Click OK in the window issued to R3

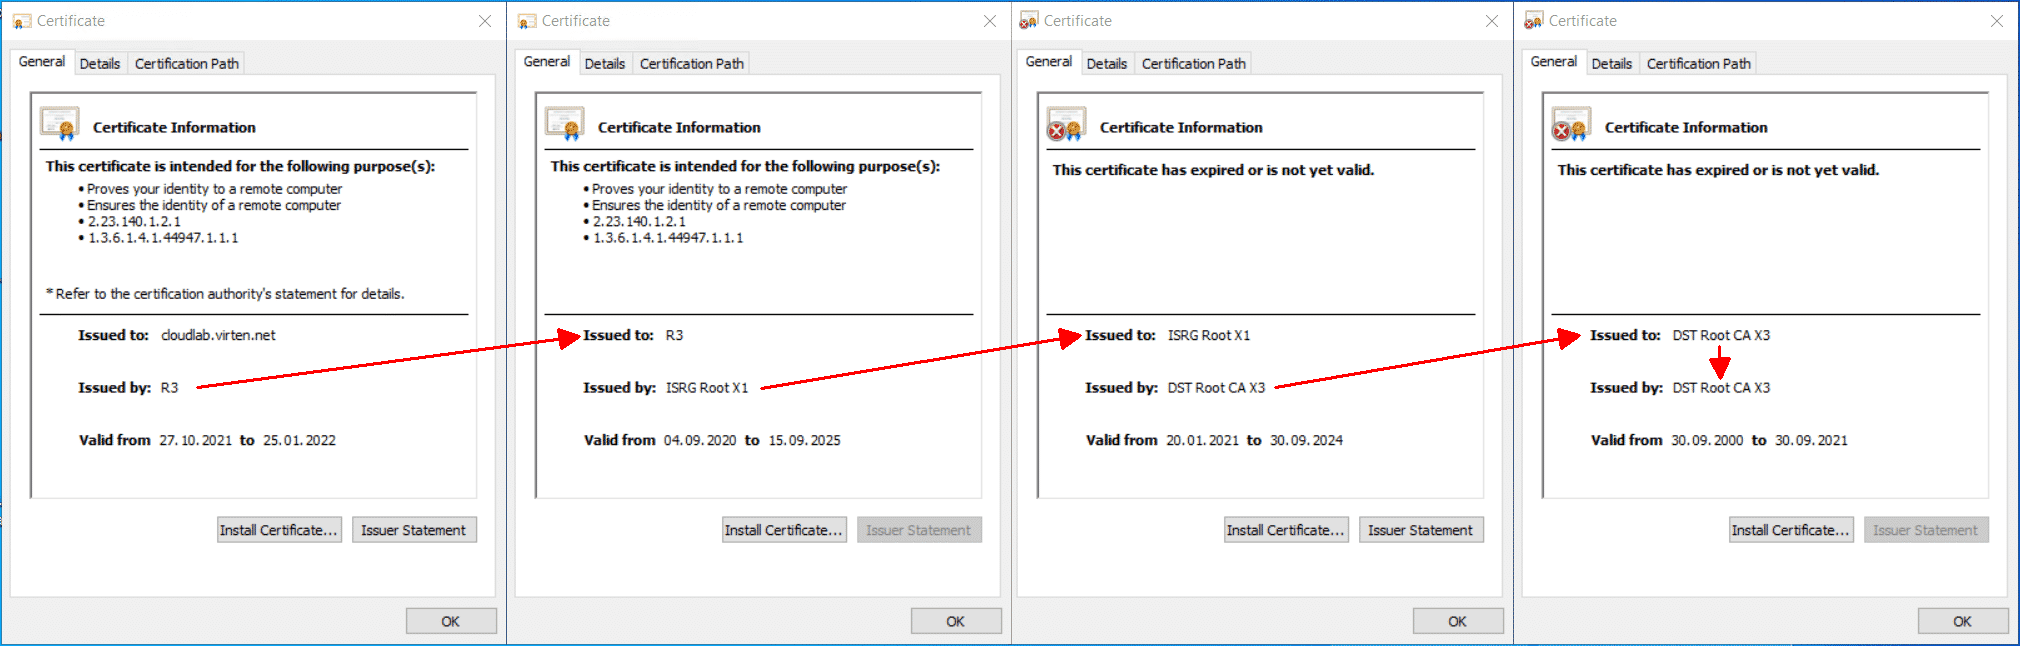point(956,621)
